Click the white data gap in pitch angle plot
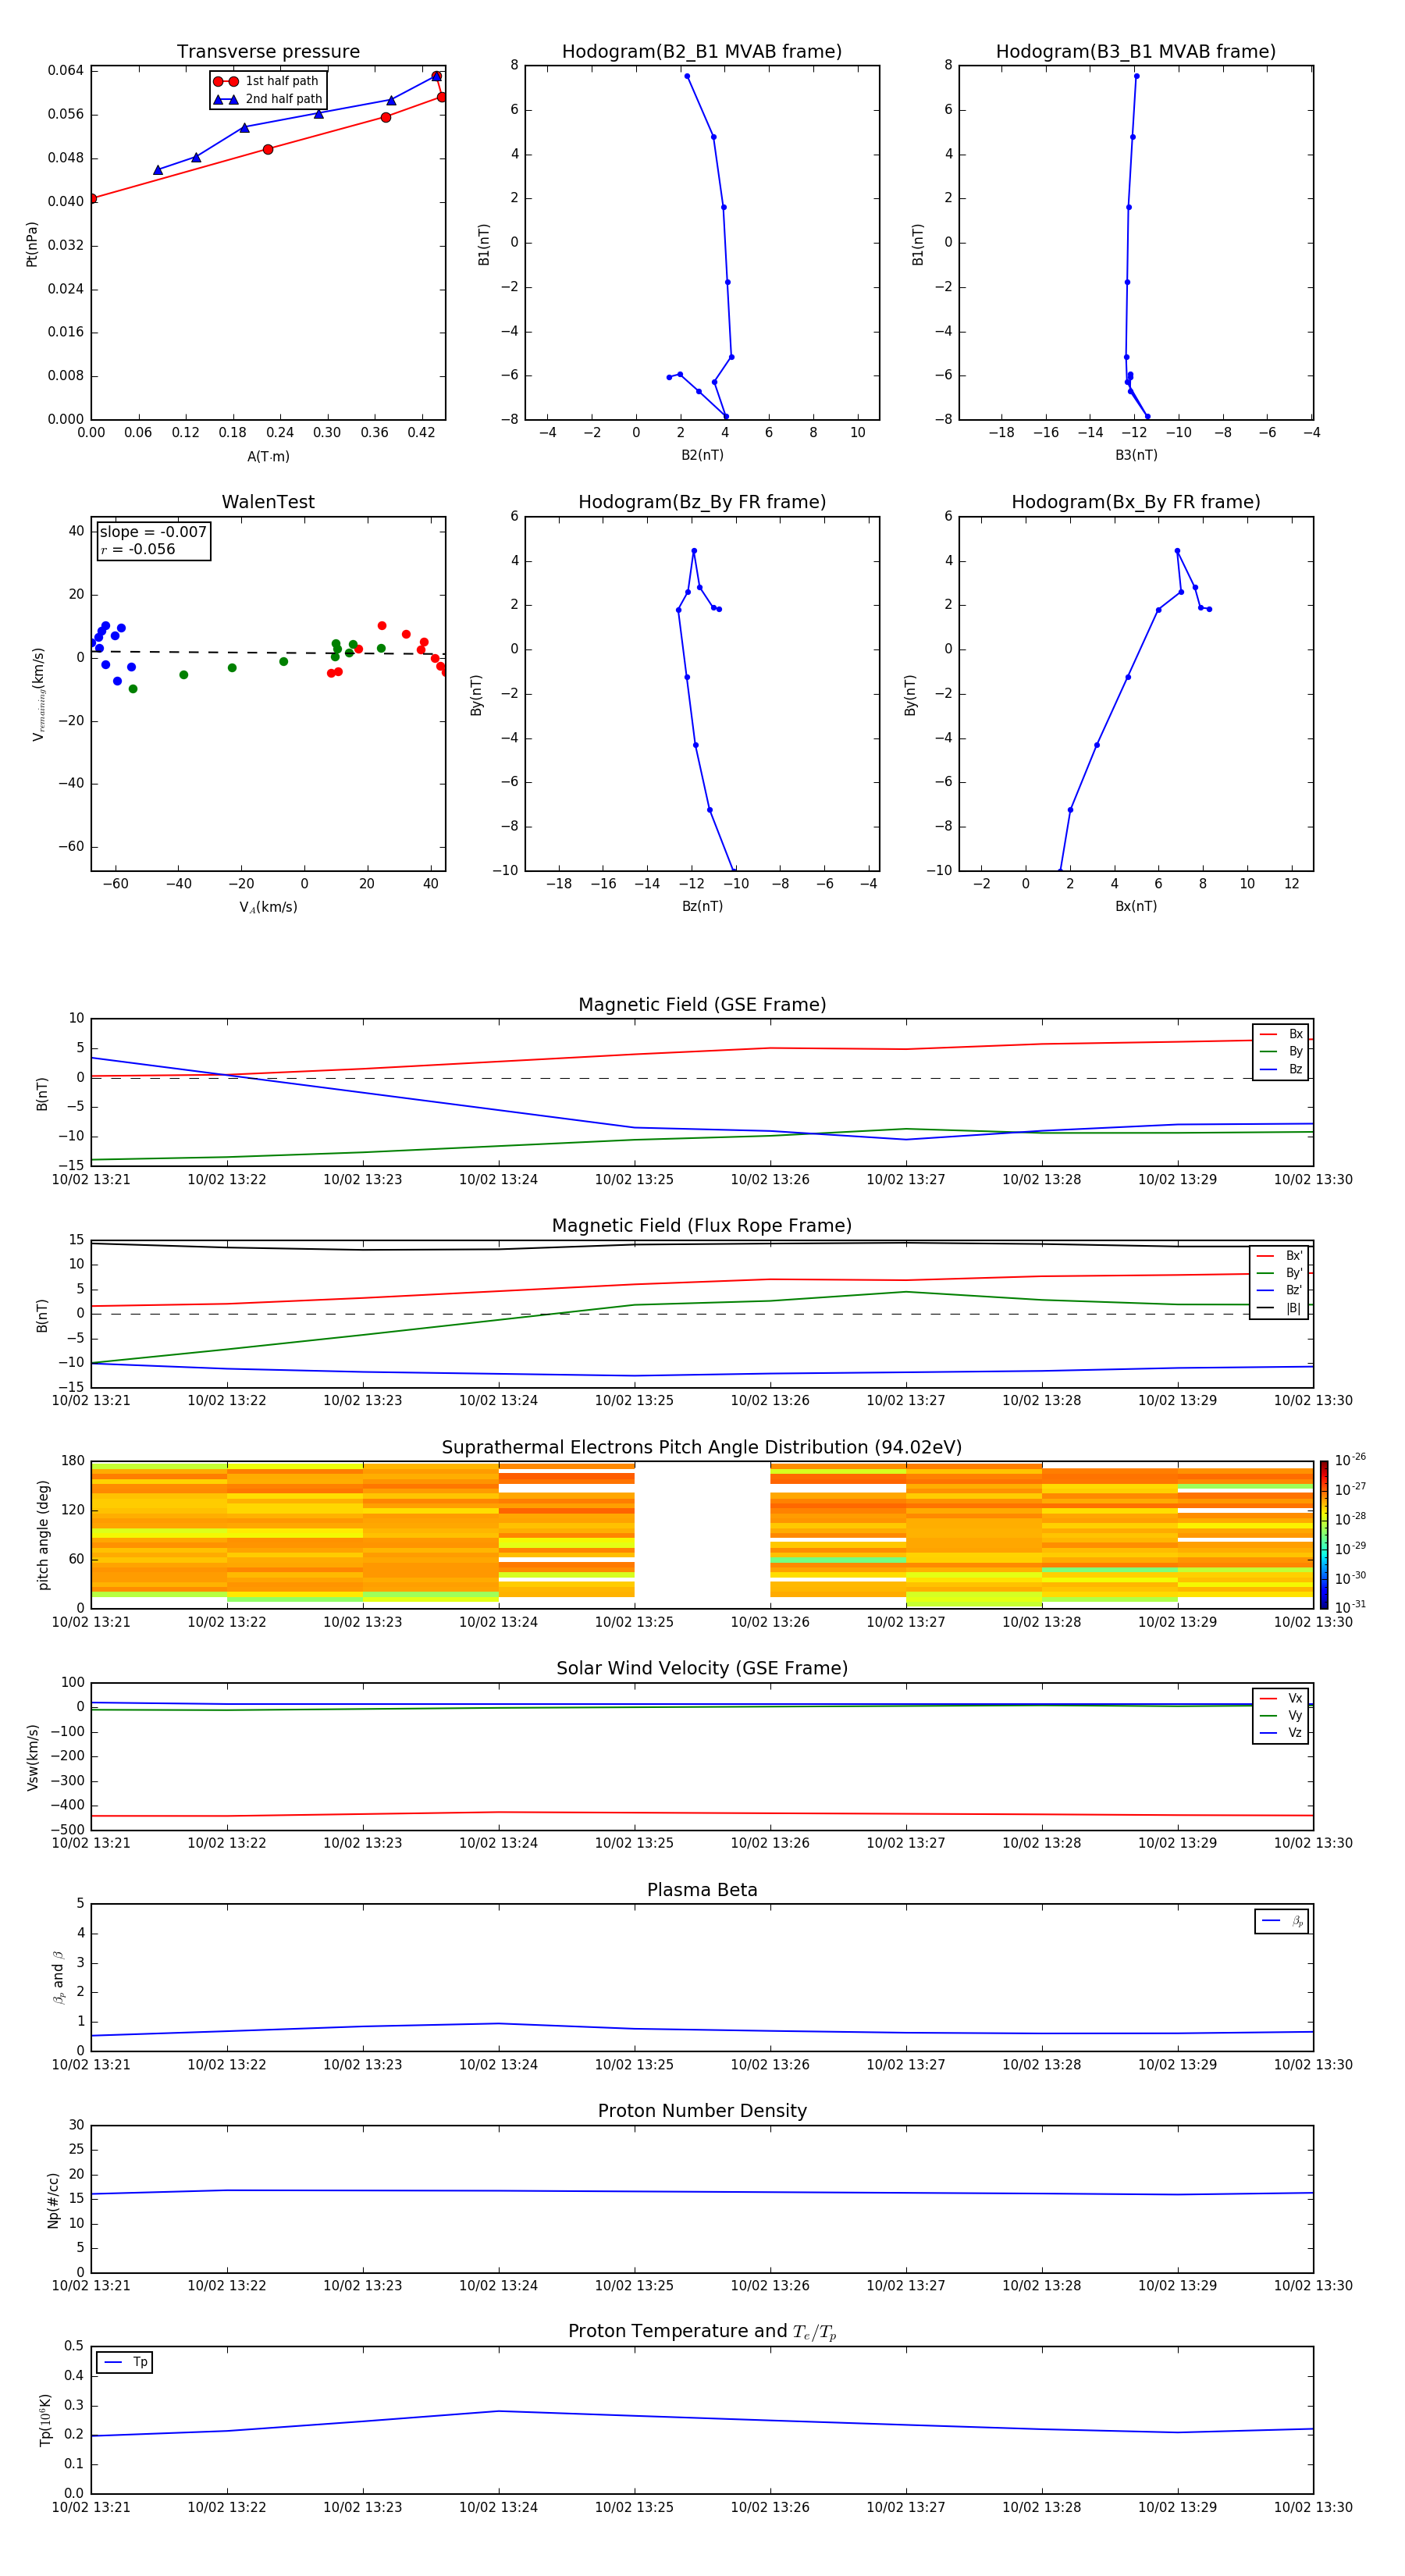Image resolution: width=1405 pixels, height=2576 pixels. (702, 1535)
